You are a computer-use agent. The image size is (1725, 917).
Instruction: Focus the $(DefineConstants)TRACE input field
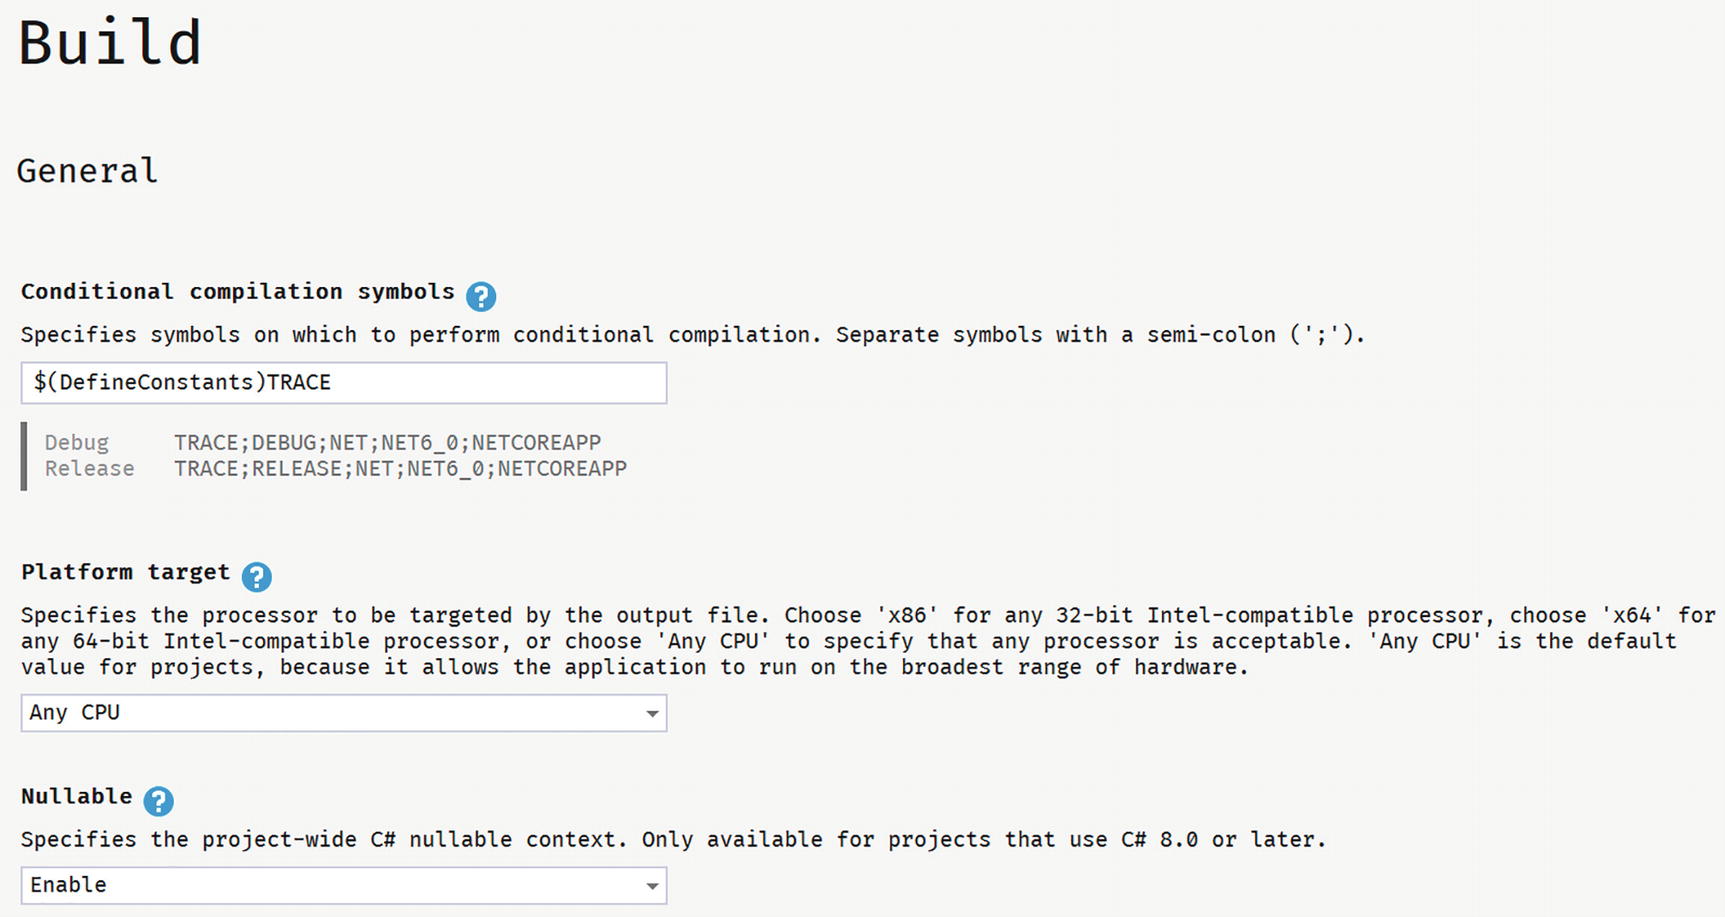pyautogui.click(x=343, y=383)
